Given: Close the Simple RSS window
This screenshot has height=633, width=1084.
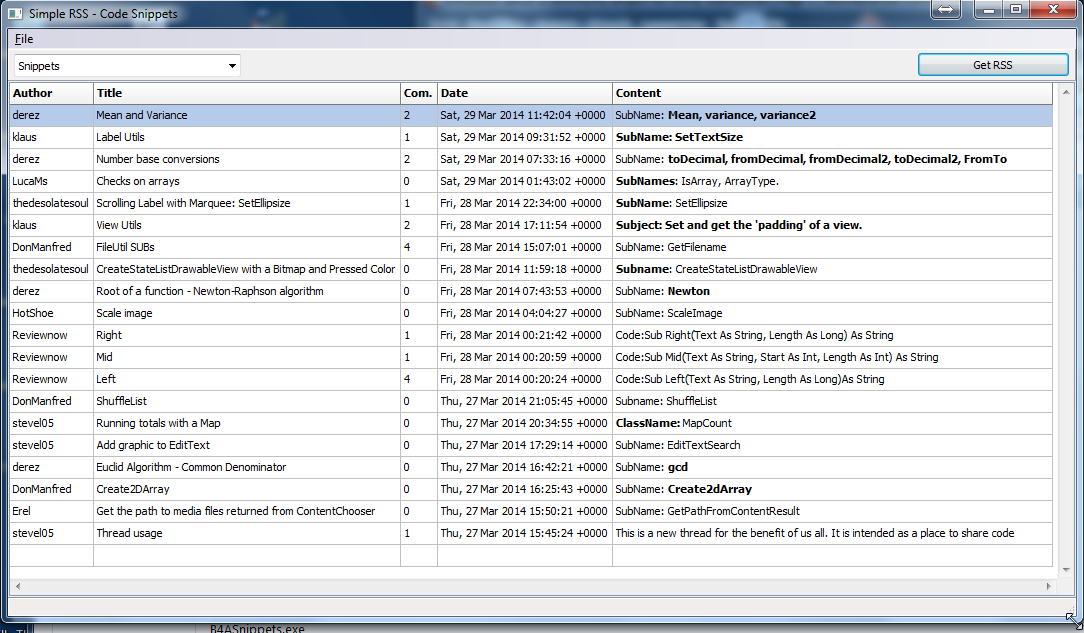Looking at the screenshot, I should click(x=1053, y=10).
